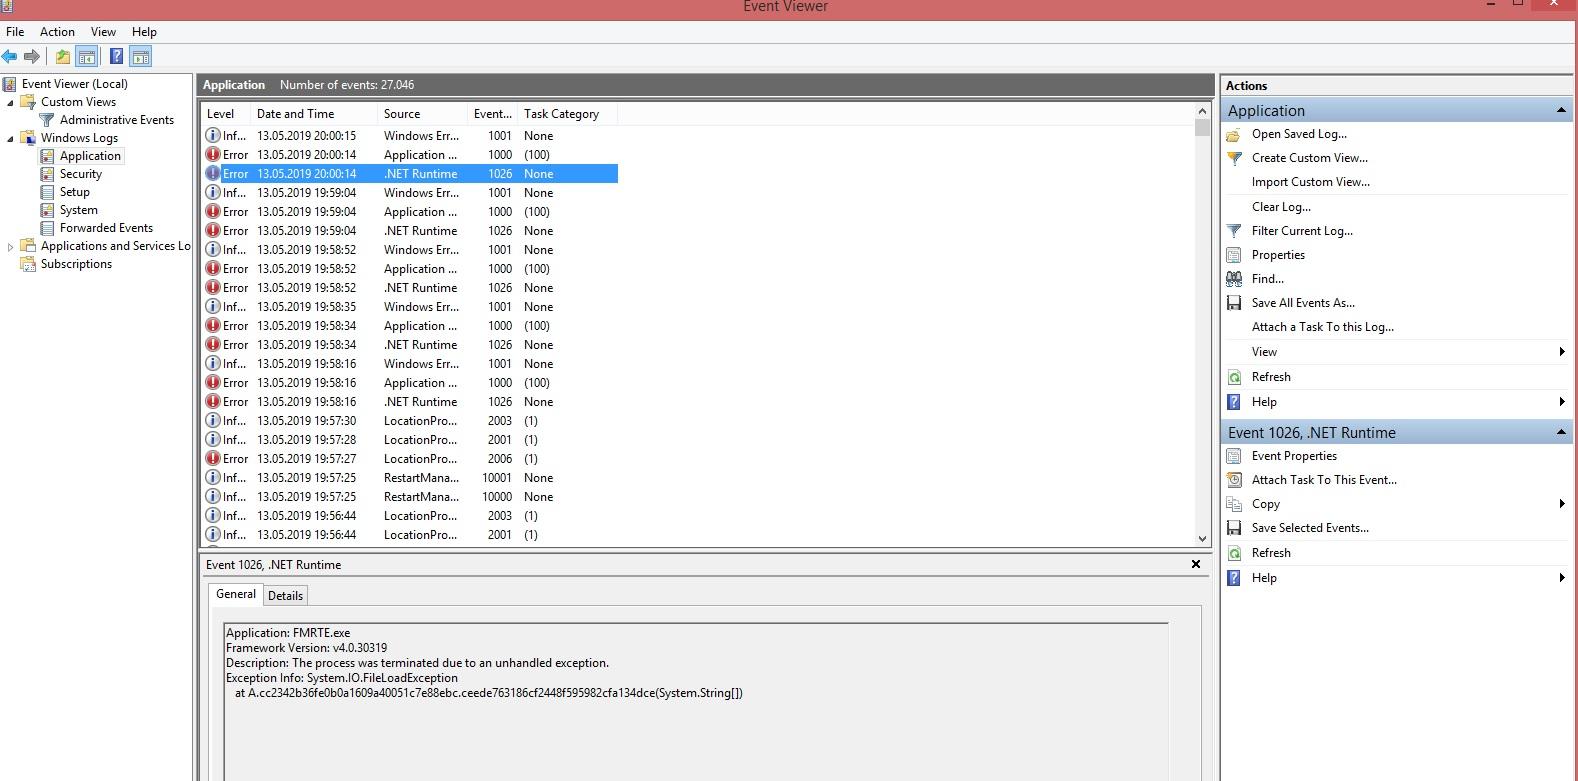Select RestartMana event with ID 10001
Screen dimensions: 1578x781
point(410,478)
